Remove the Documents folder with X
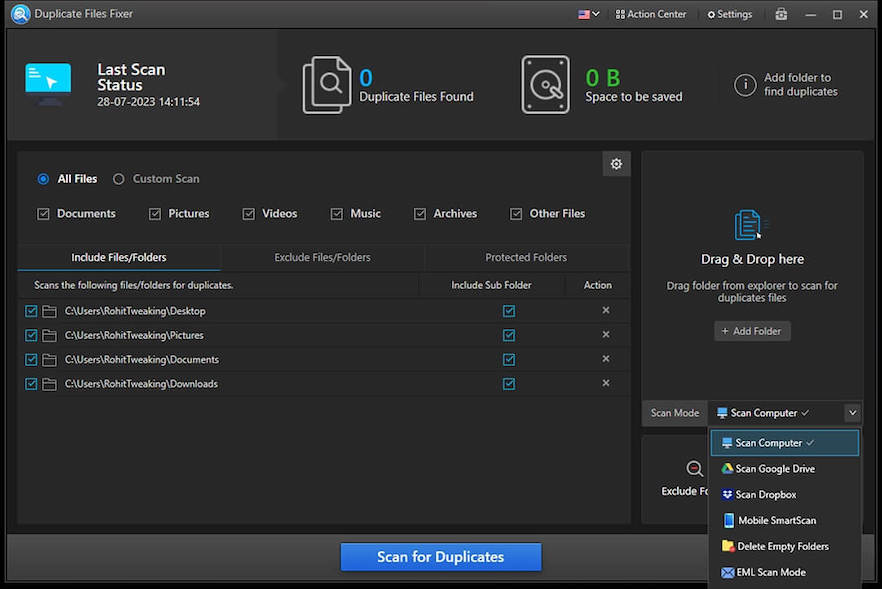The image size is (882, 589). [606, 358]
